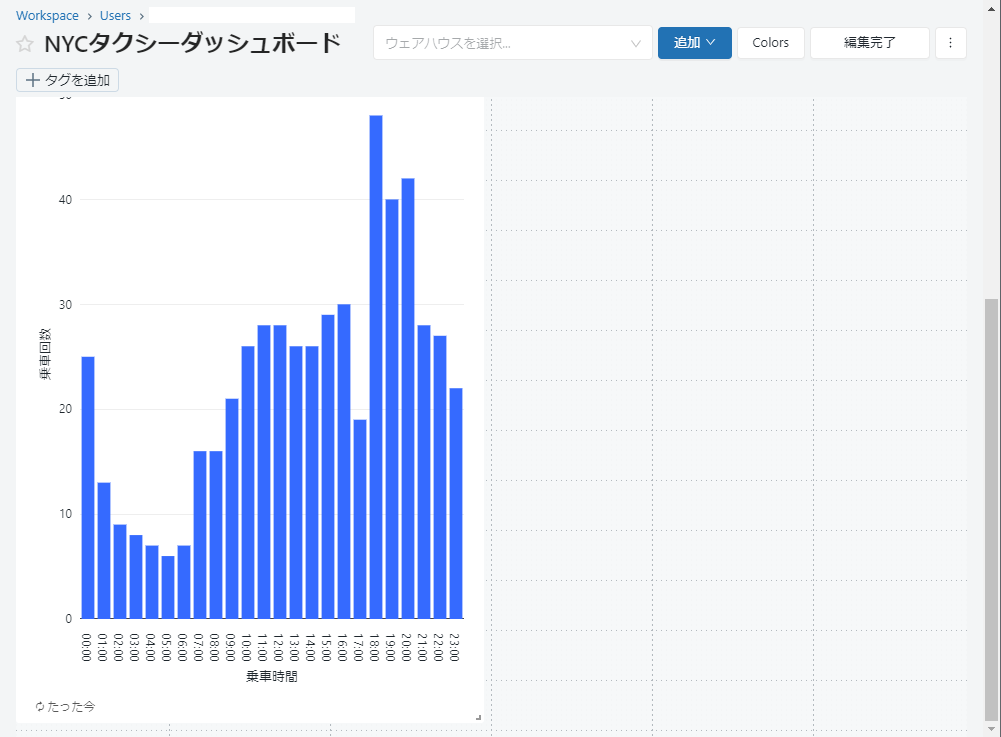Click the 乗車時間 x-axis title
Screen dimensions: 1001x737
coord(271,677)
